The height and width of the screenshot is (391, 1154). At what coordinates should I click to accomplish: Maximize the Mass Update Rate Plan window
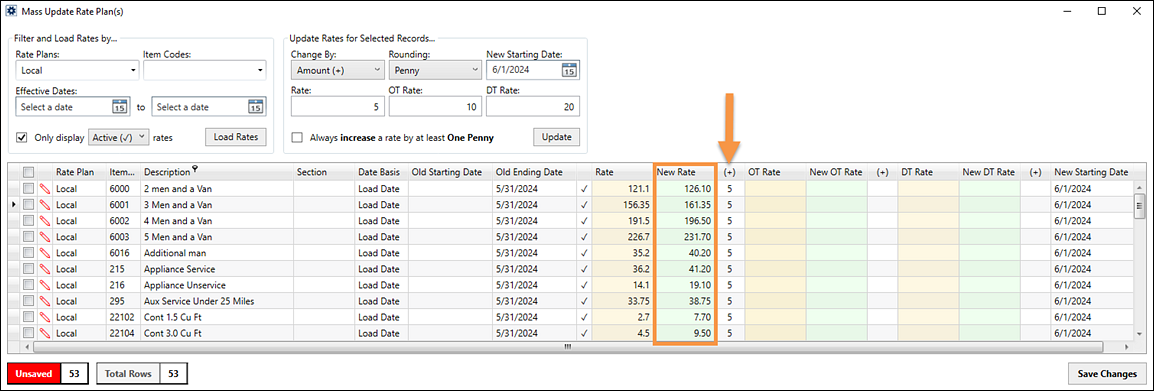(1101, 11)
